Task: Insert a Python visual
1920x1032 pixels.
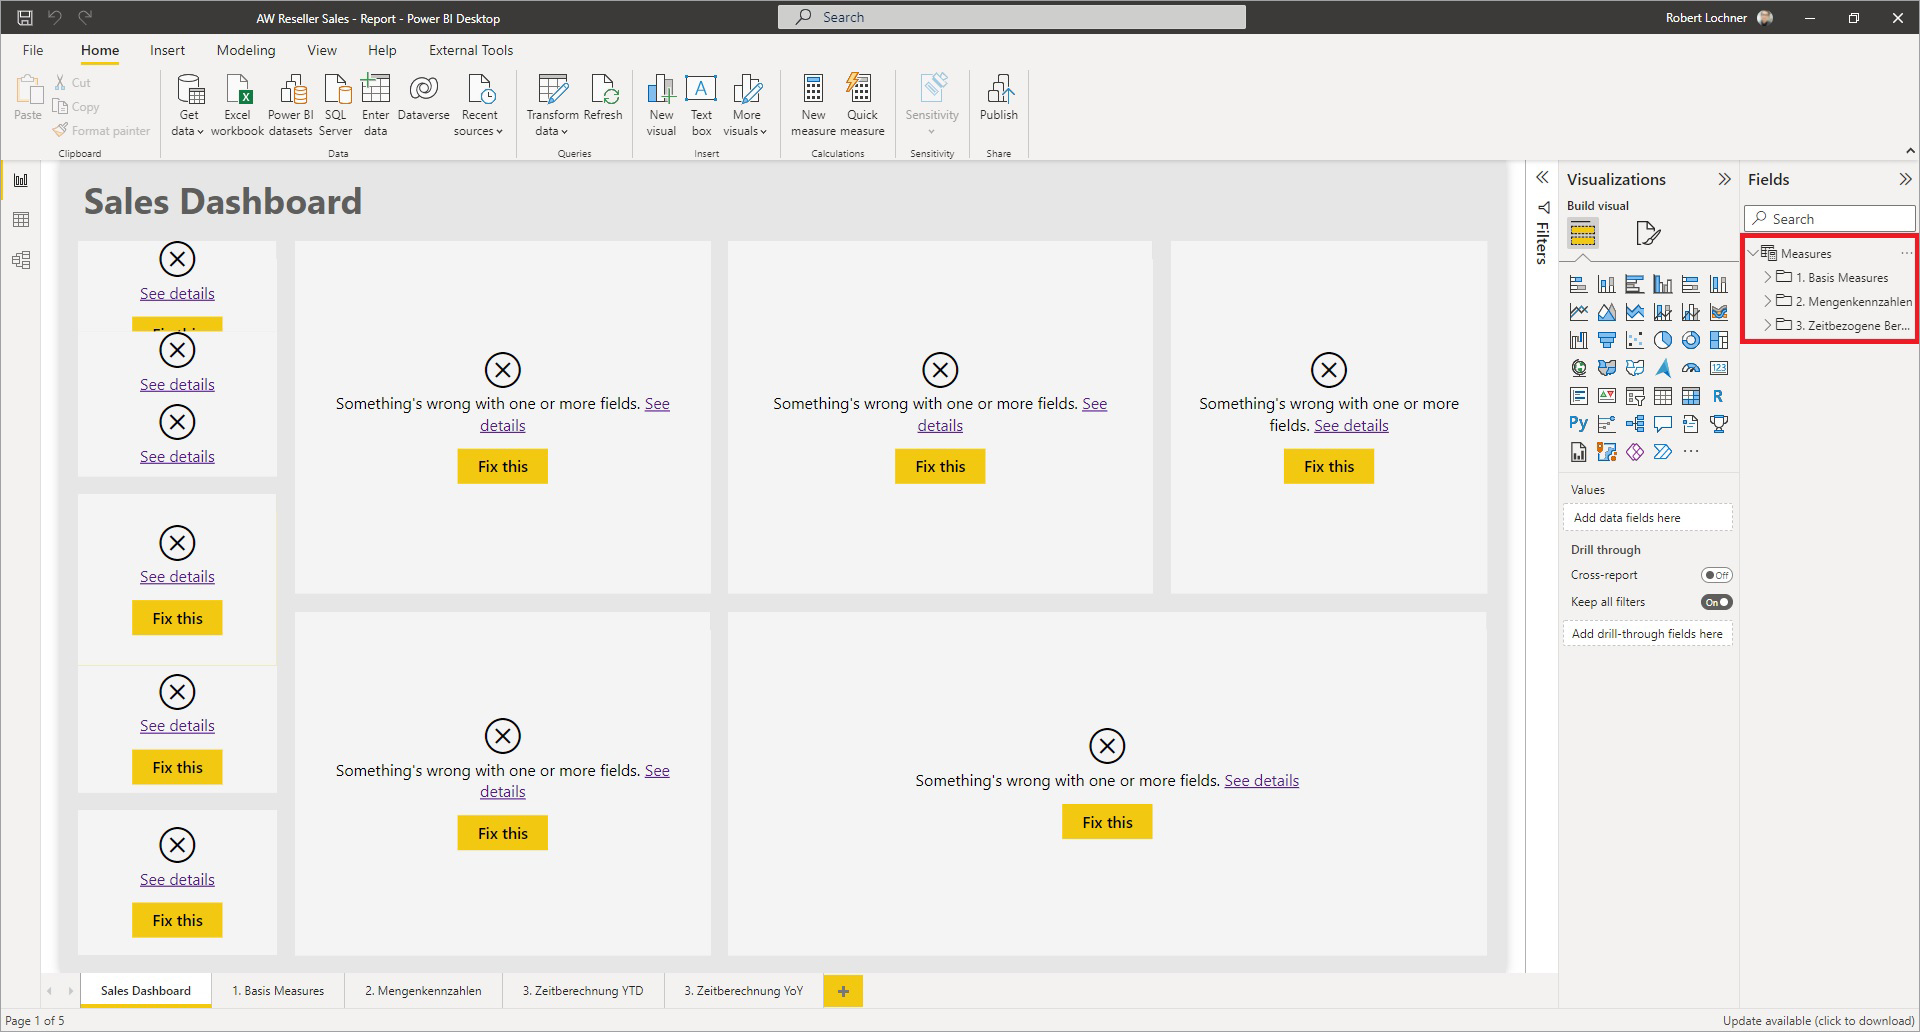Action: (1579, 423)
